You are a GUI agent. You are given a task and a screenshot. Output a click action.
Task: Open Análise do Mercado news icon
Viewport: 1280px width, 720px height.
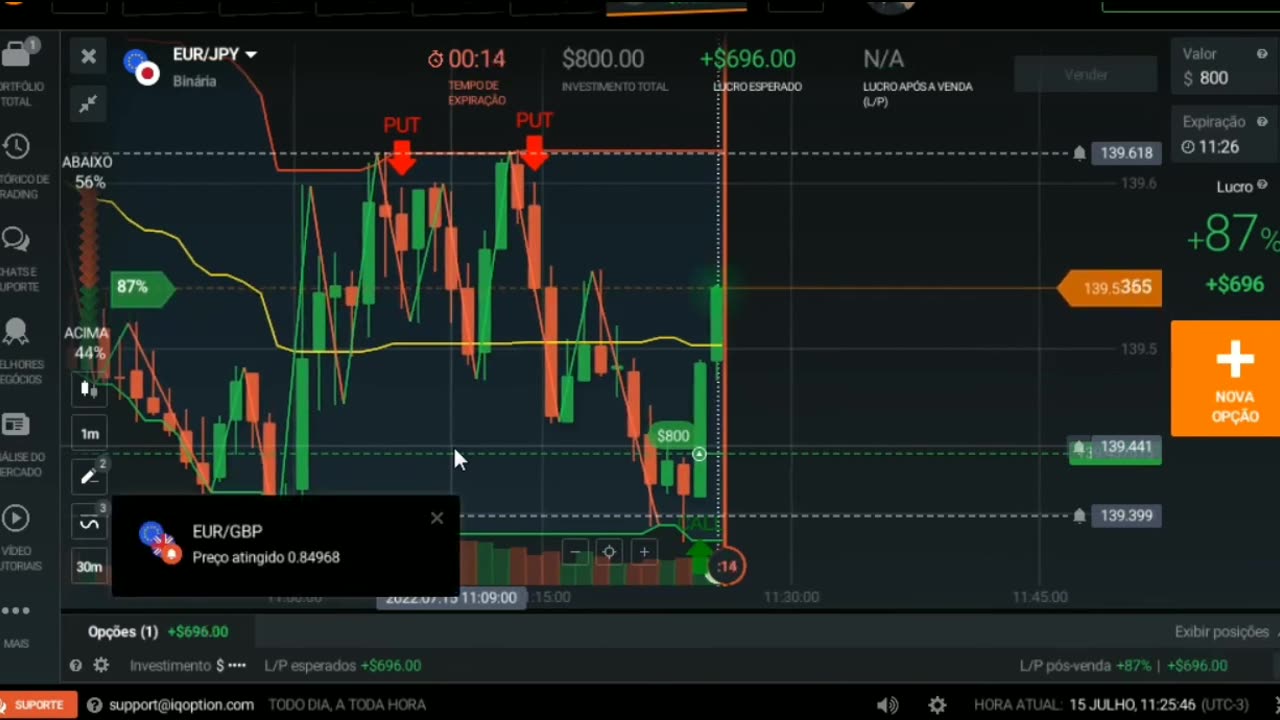click(x=16, y=425)
